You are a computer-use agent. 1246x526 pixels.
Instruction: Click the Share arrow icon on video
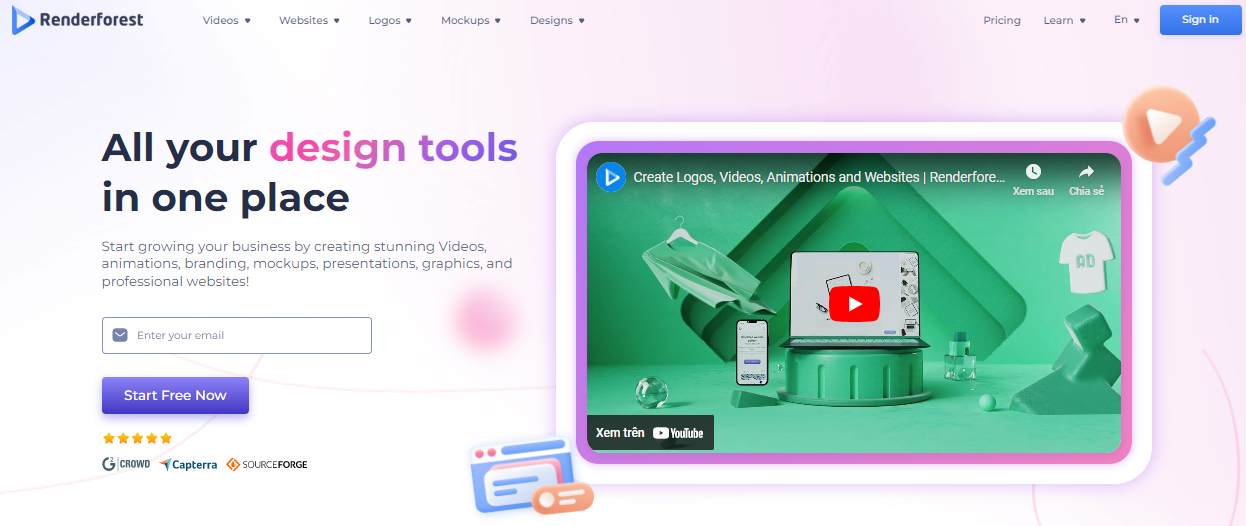coord(1086,172)
